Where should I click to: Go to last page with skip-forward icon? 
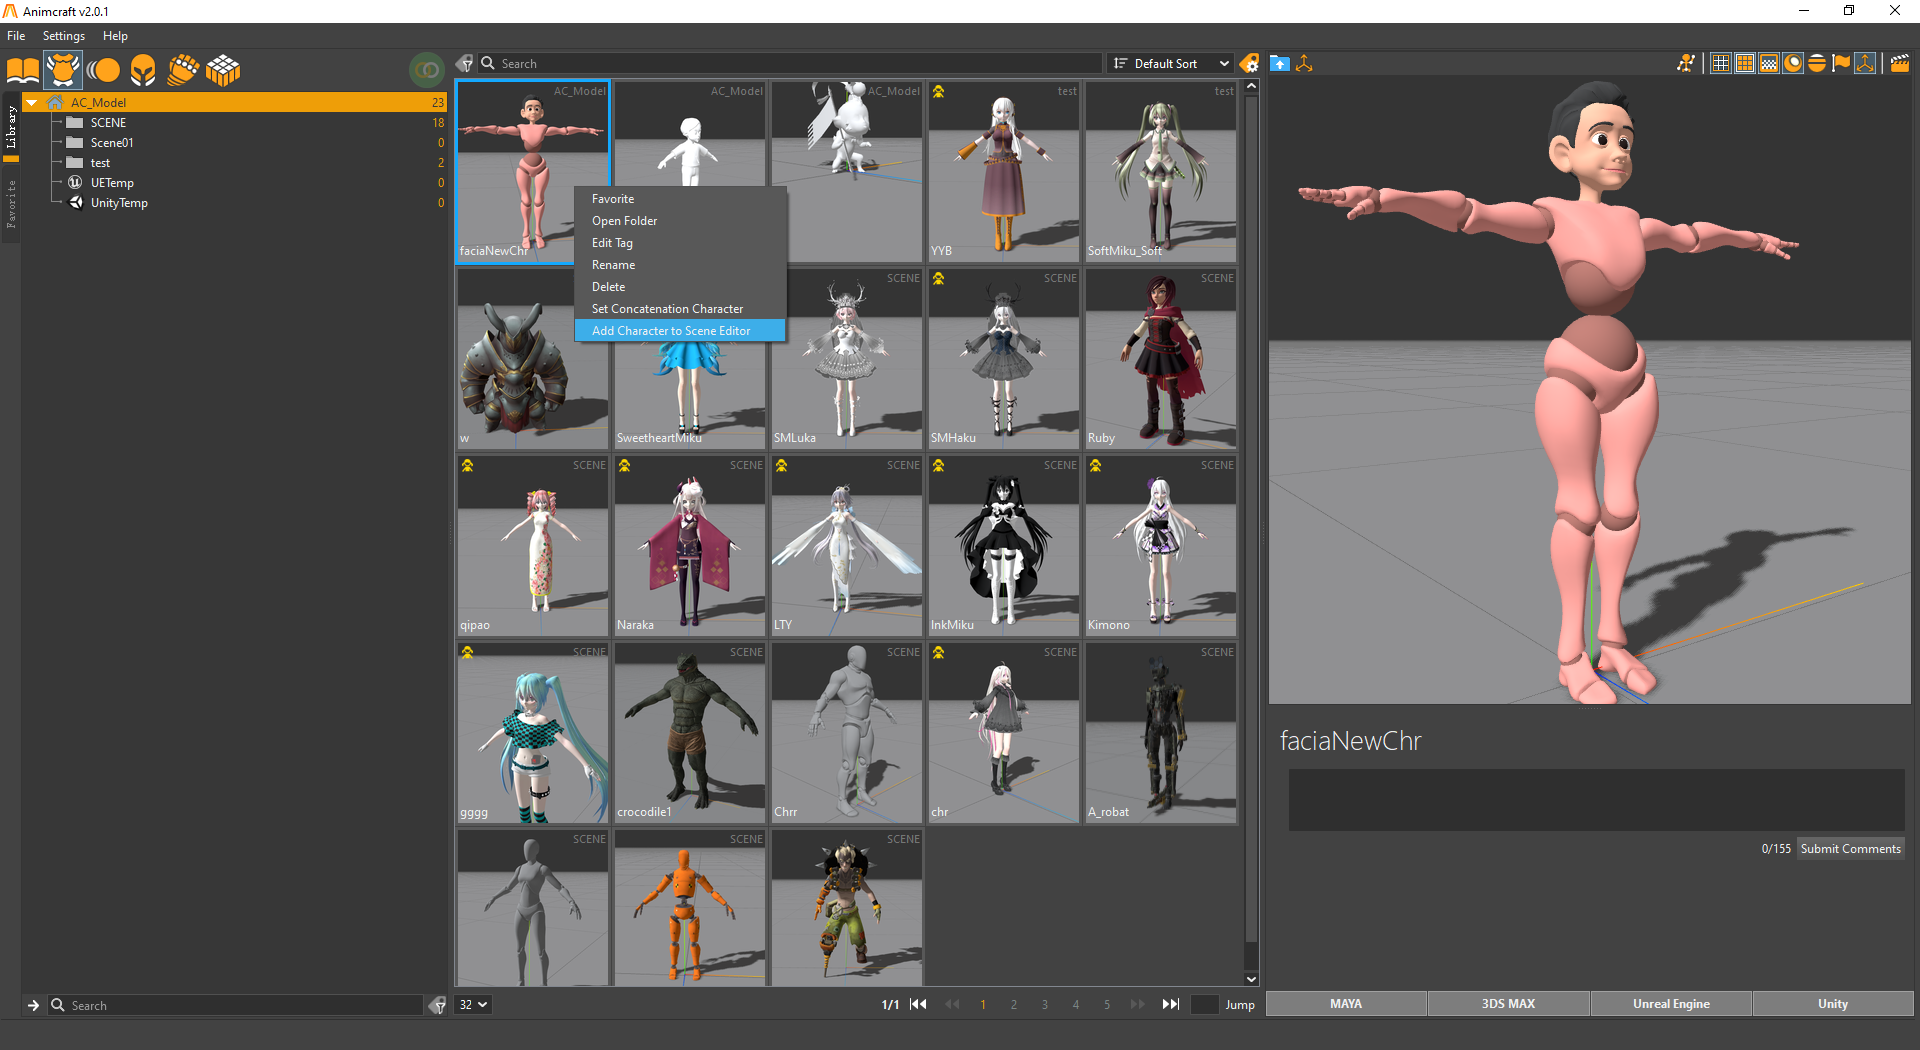(1170, 1004)
